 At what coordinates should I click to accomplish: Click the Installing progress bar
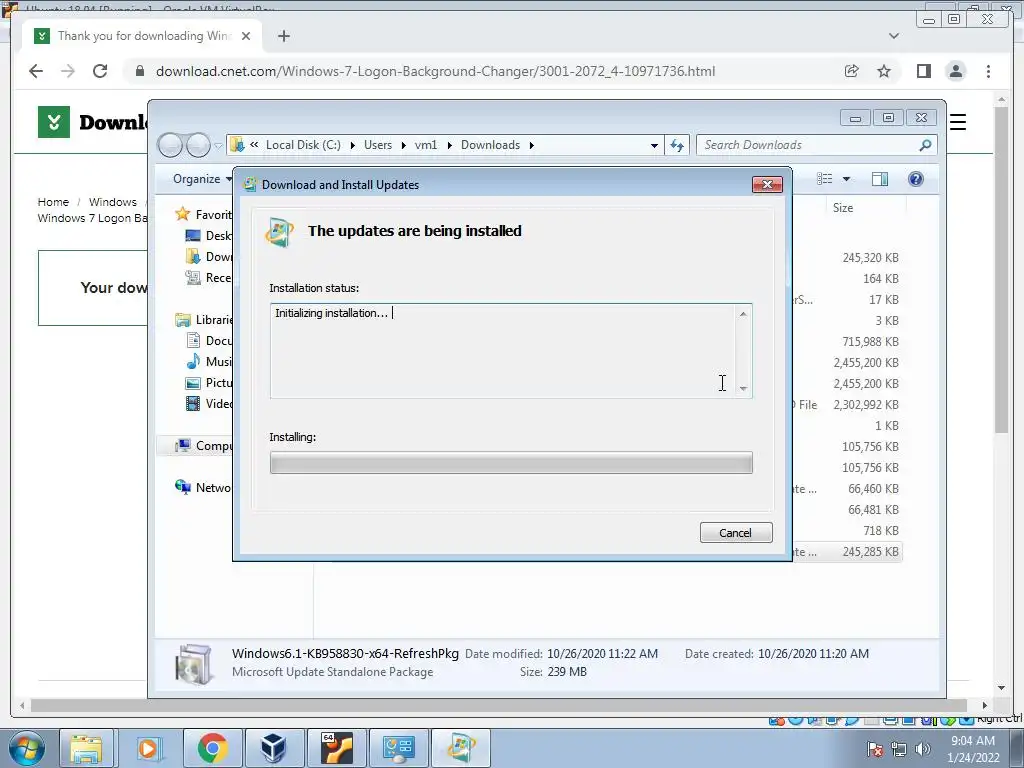click(x=511, y=463)
